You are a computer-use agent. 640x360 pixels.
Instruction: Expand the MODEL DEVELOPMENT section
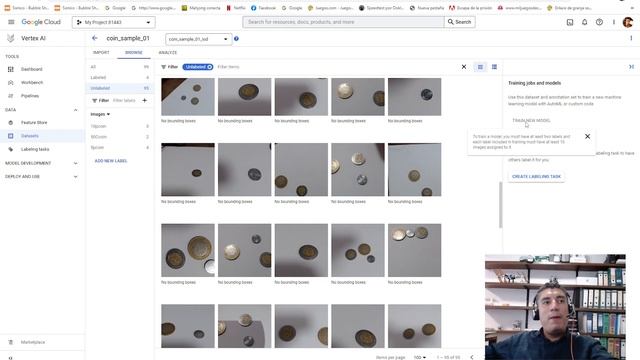(x=76, y=163)
